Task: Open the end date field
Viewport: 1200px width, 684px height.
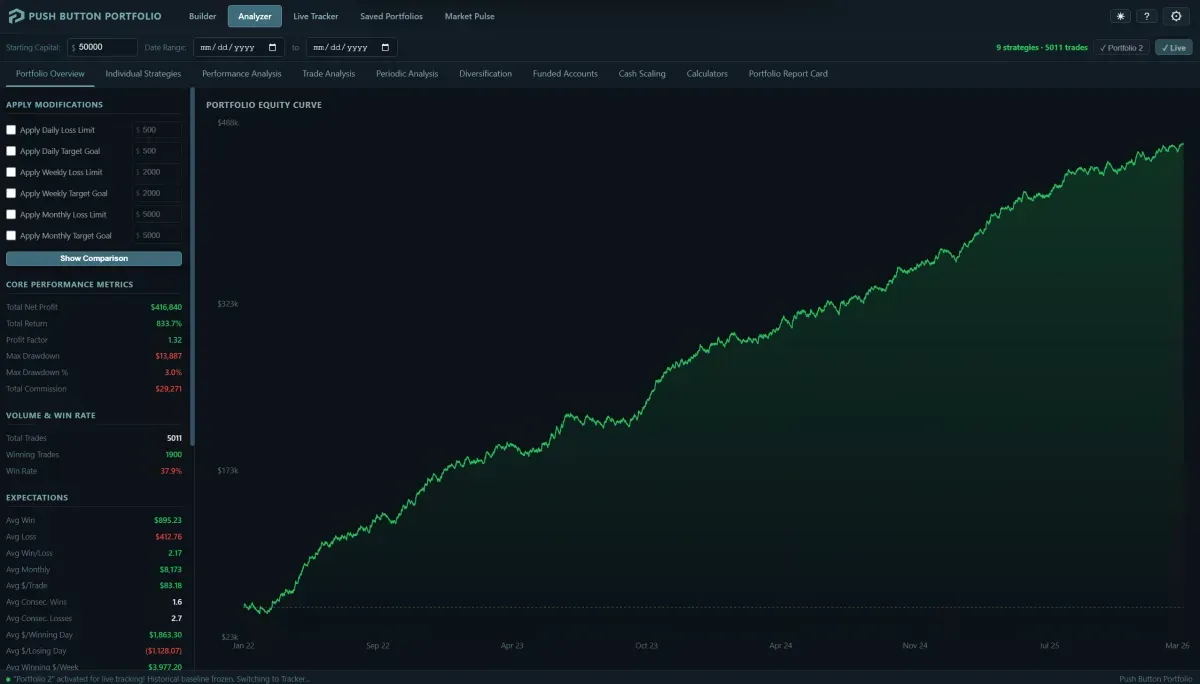Action: [351, 47]
